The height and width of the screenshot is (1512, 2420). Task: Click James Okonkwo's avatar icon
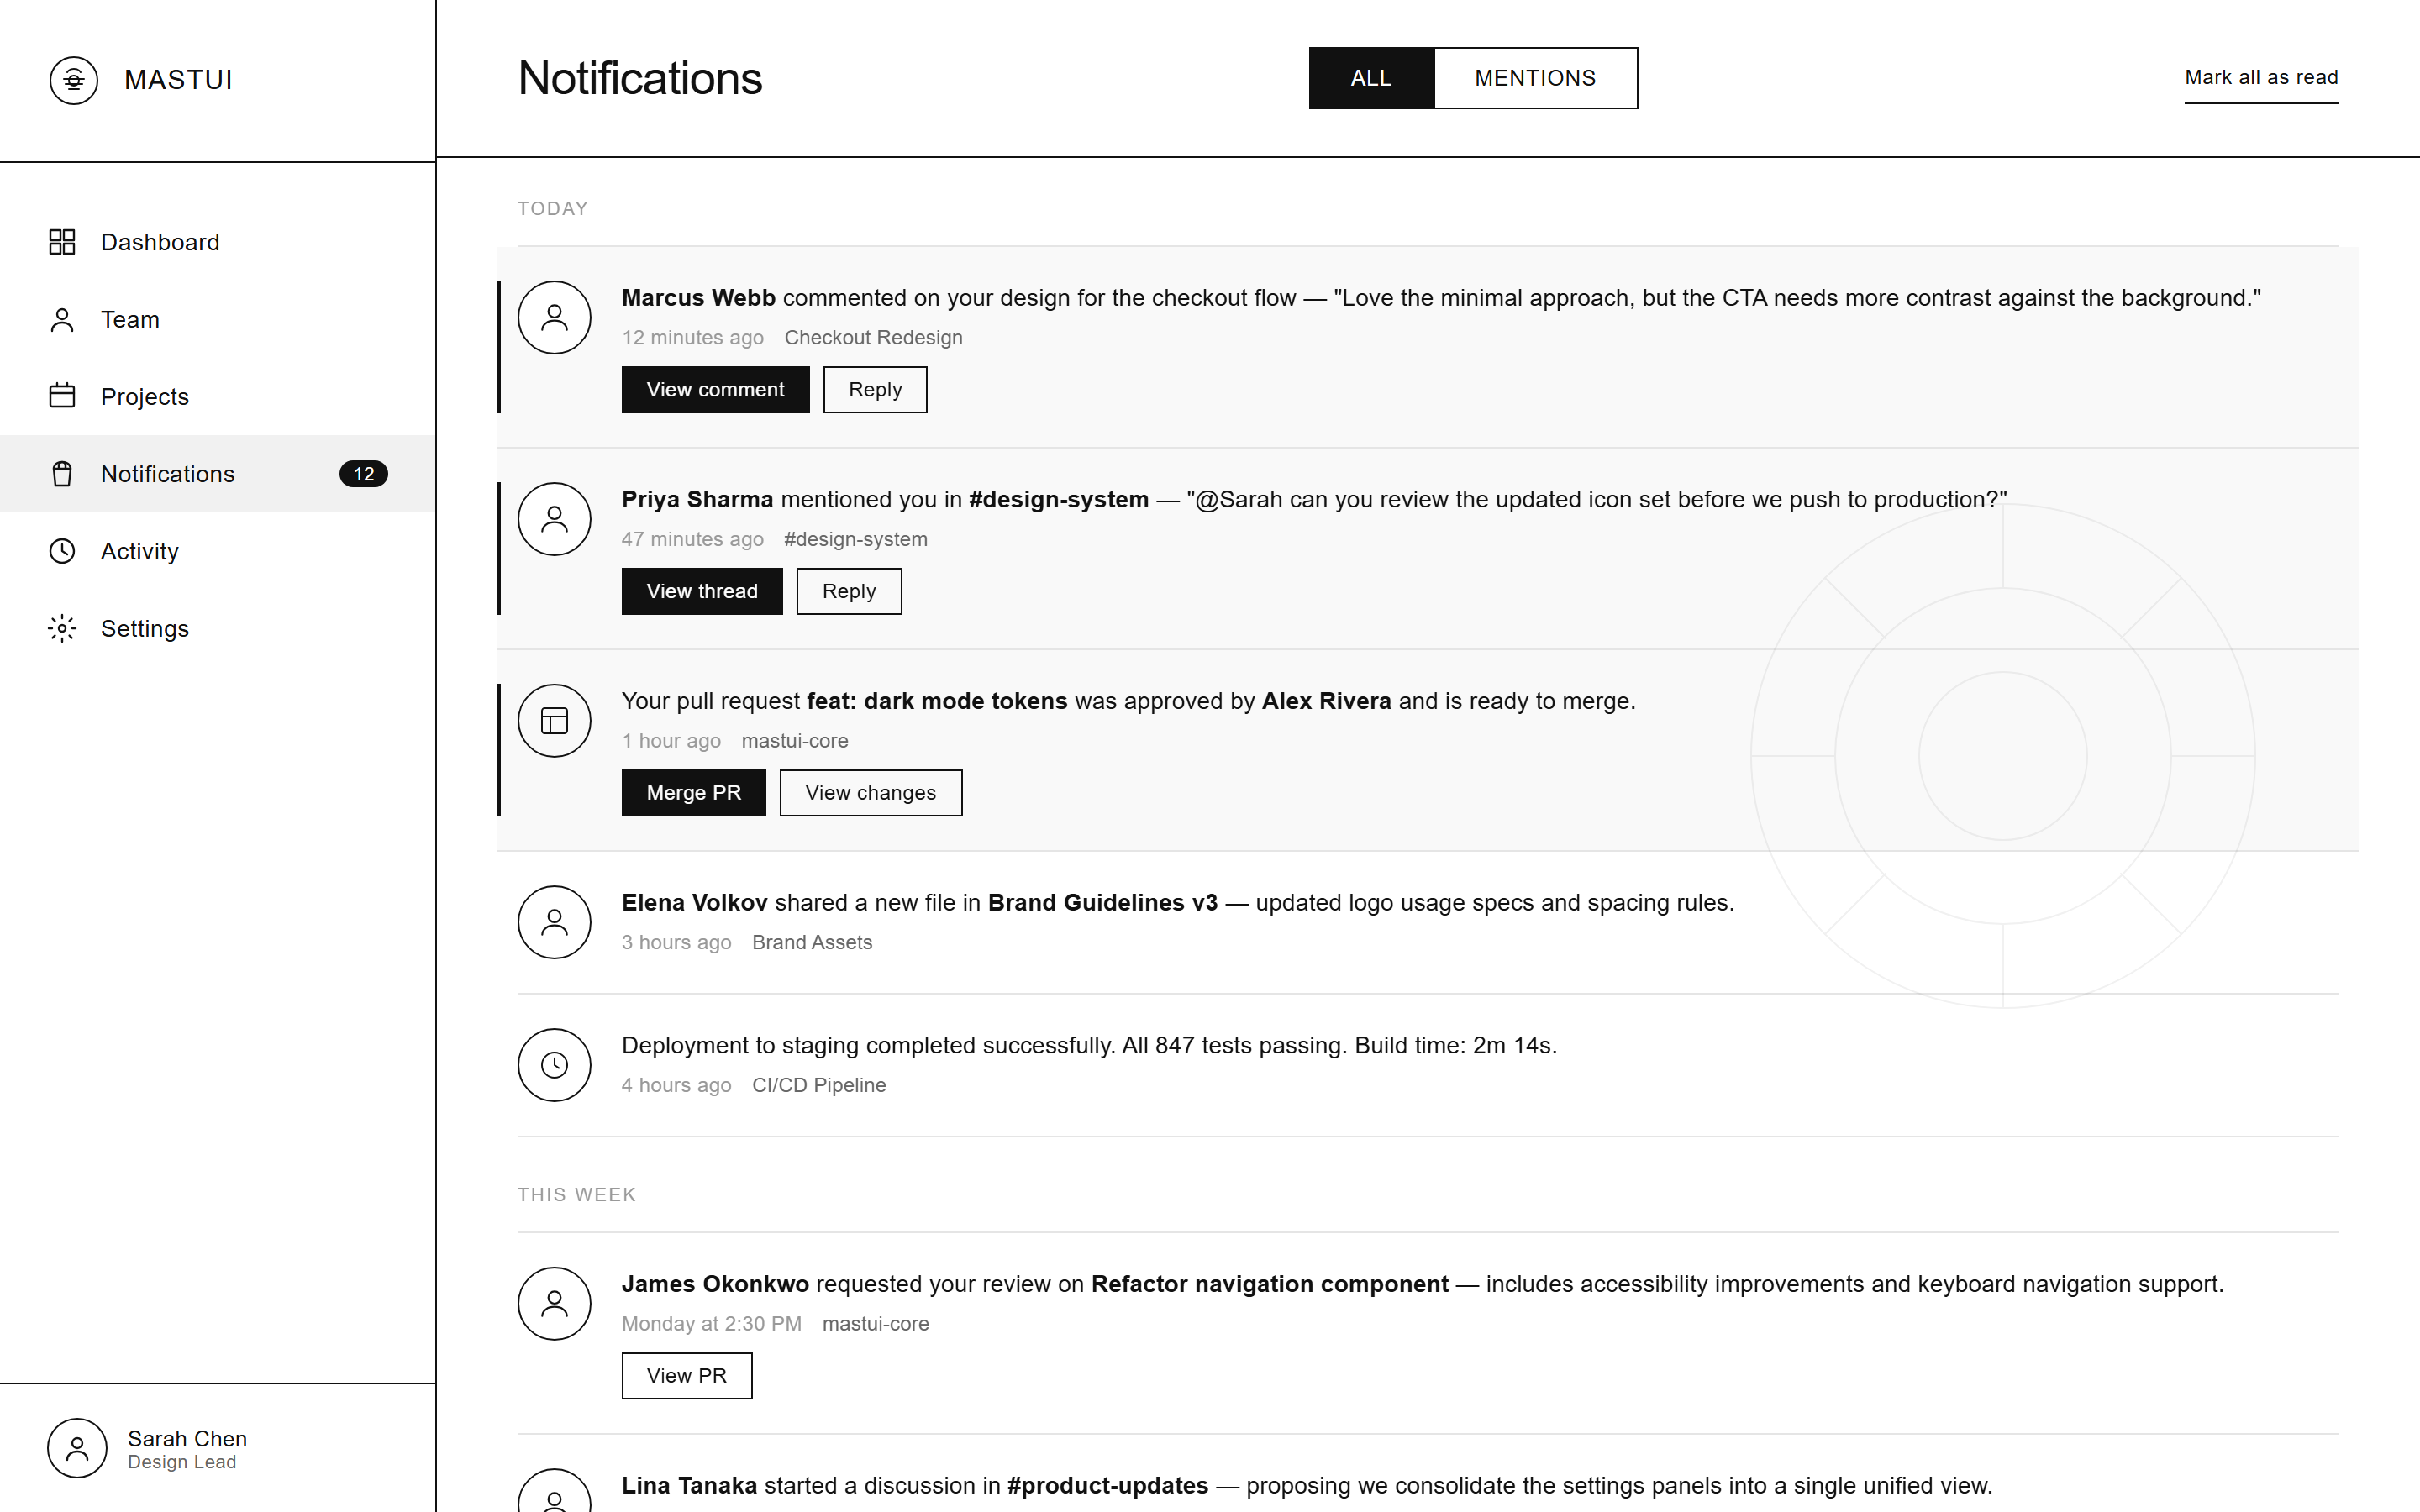[555, 1304]
